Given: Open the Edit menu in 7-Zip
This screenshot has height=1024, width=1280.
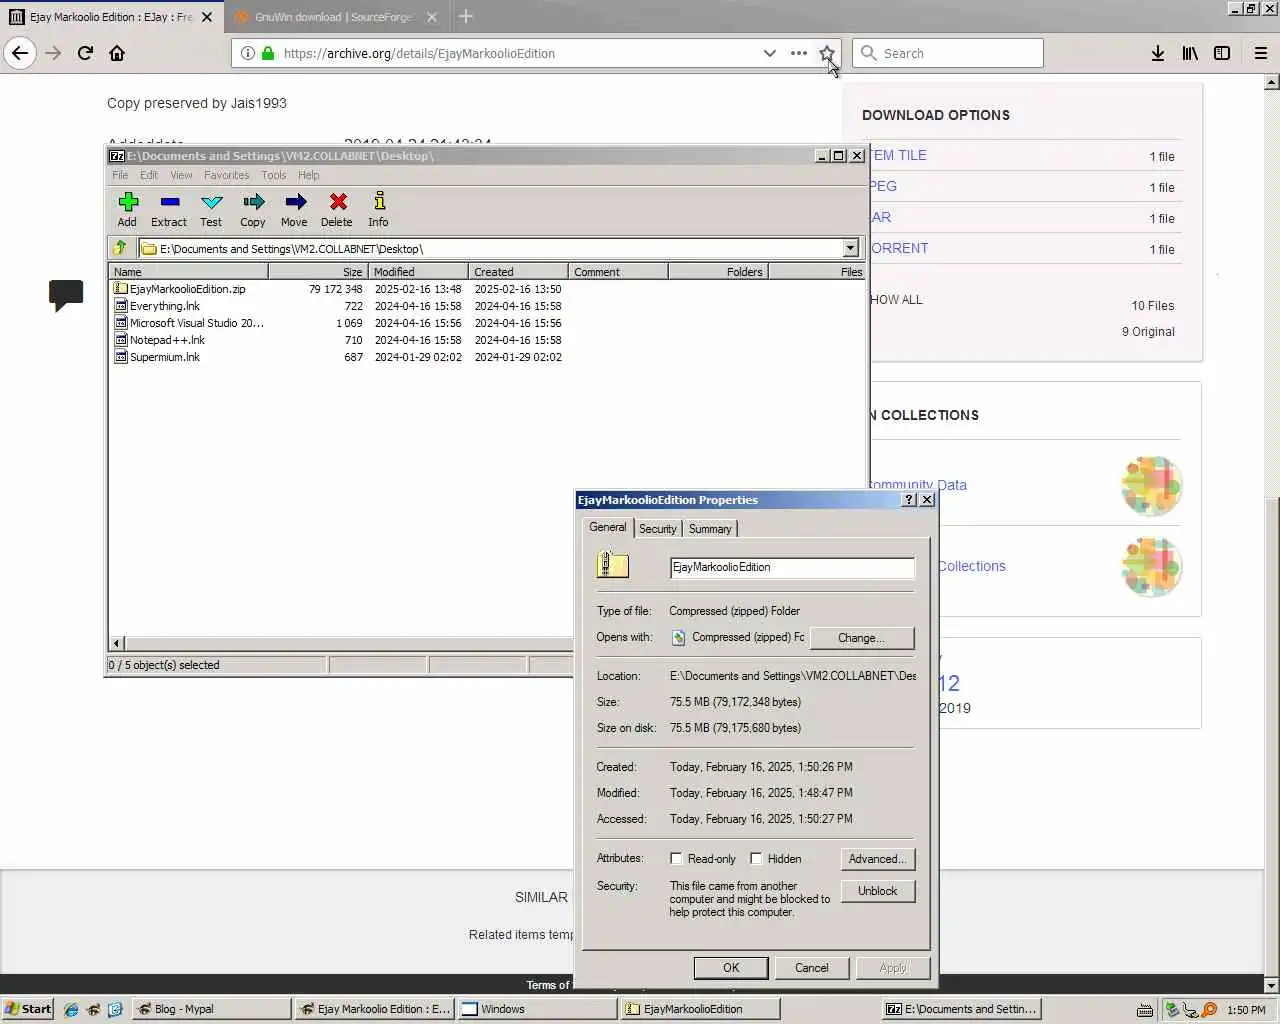Looking at the screenshot, I should click(149, 175).
